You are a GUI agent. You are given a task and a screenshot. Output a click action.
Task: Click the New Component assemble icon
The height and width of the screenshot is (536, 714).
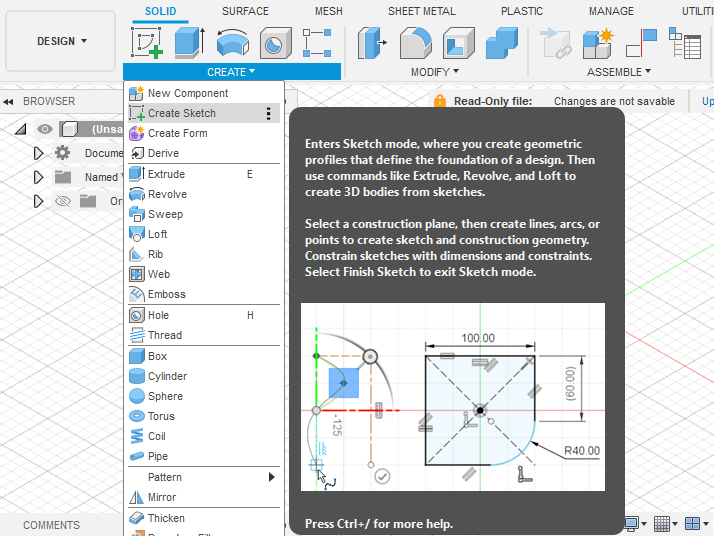598,43
